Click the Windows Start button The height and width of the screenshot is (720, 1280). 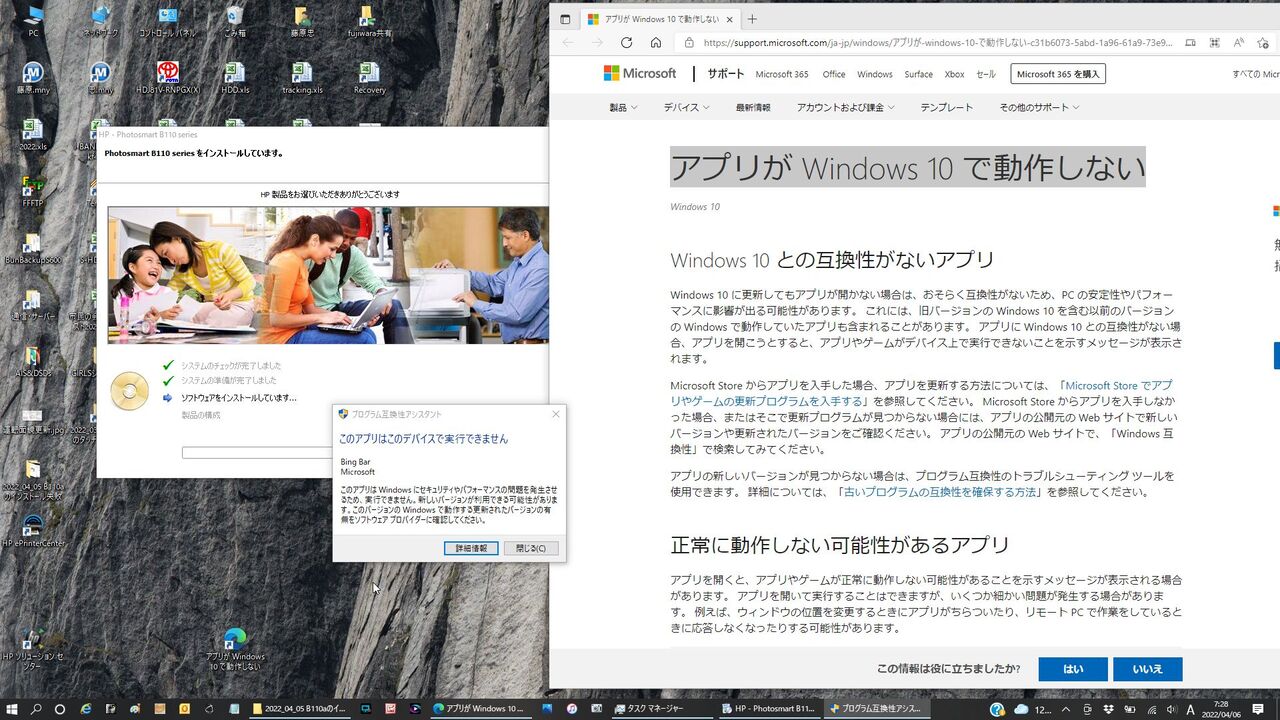[12, 708]
